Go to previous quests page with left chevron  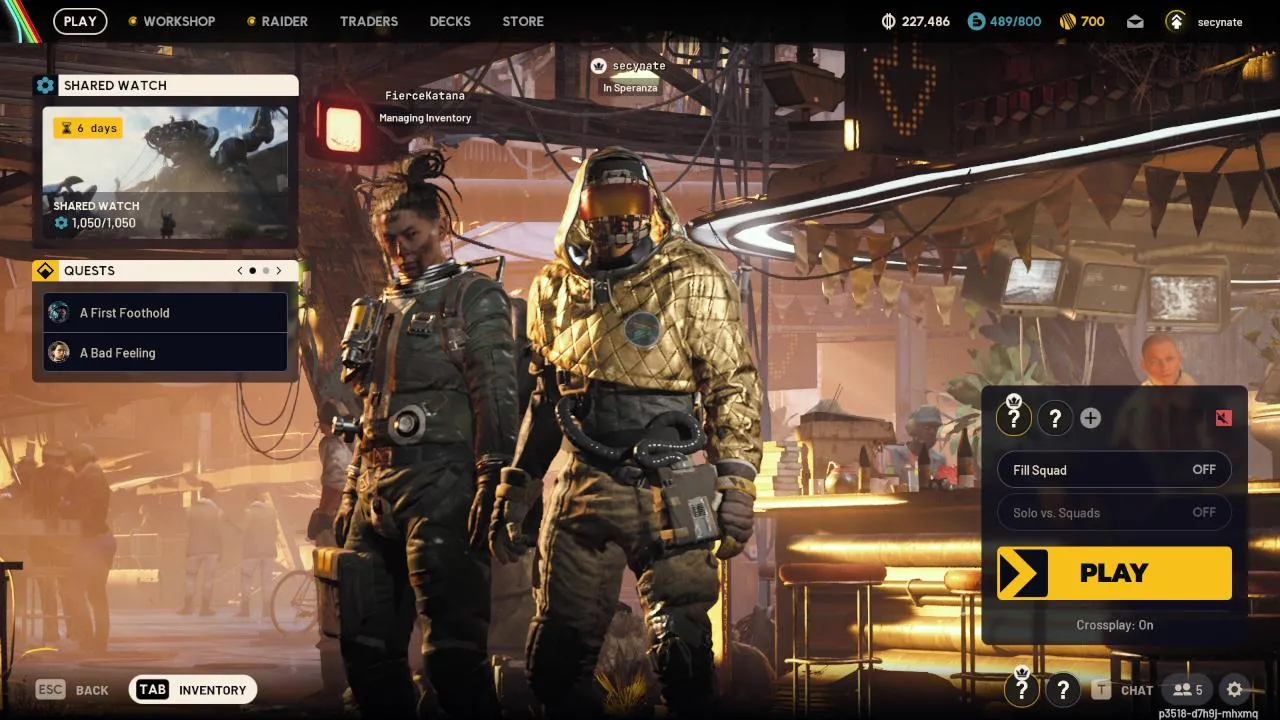(240, 271)
